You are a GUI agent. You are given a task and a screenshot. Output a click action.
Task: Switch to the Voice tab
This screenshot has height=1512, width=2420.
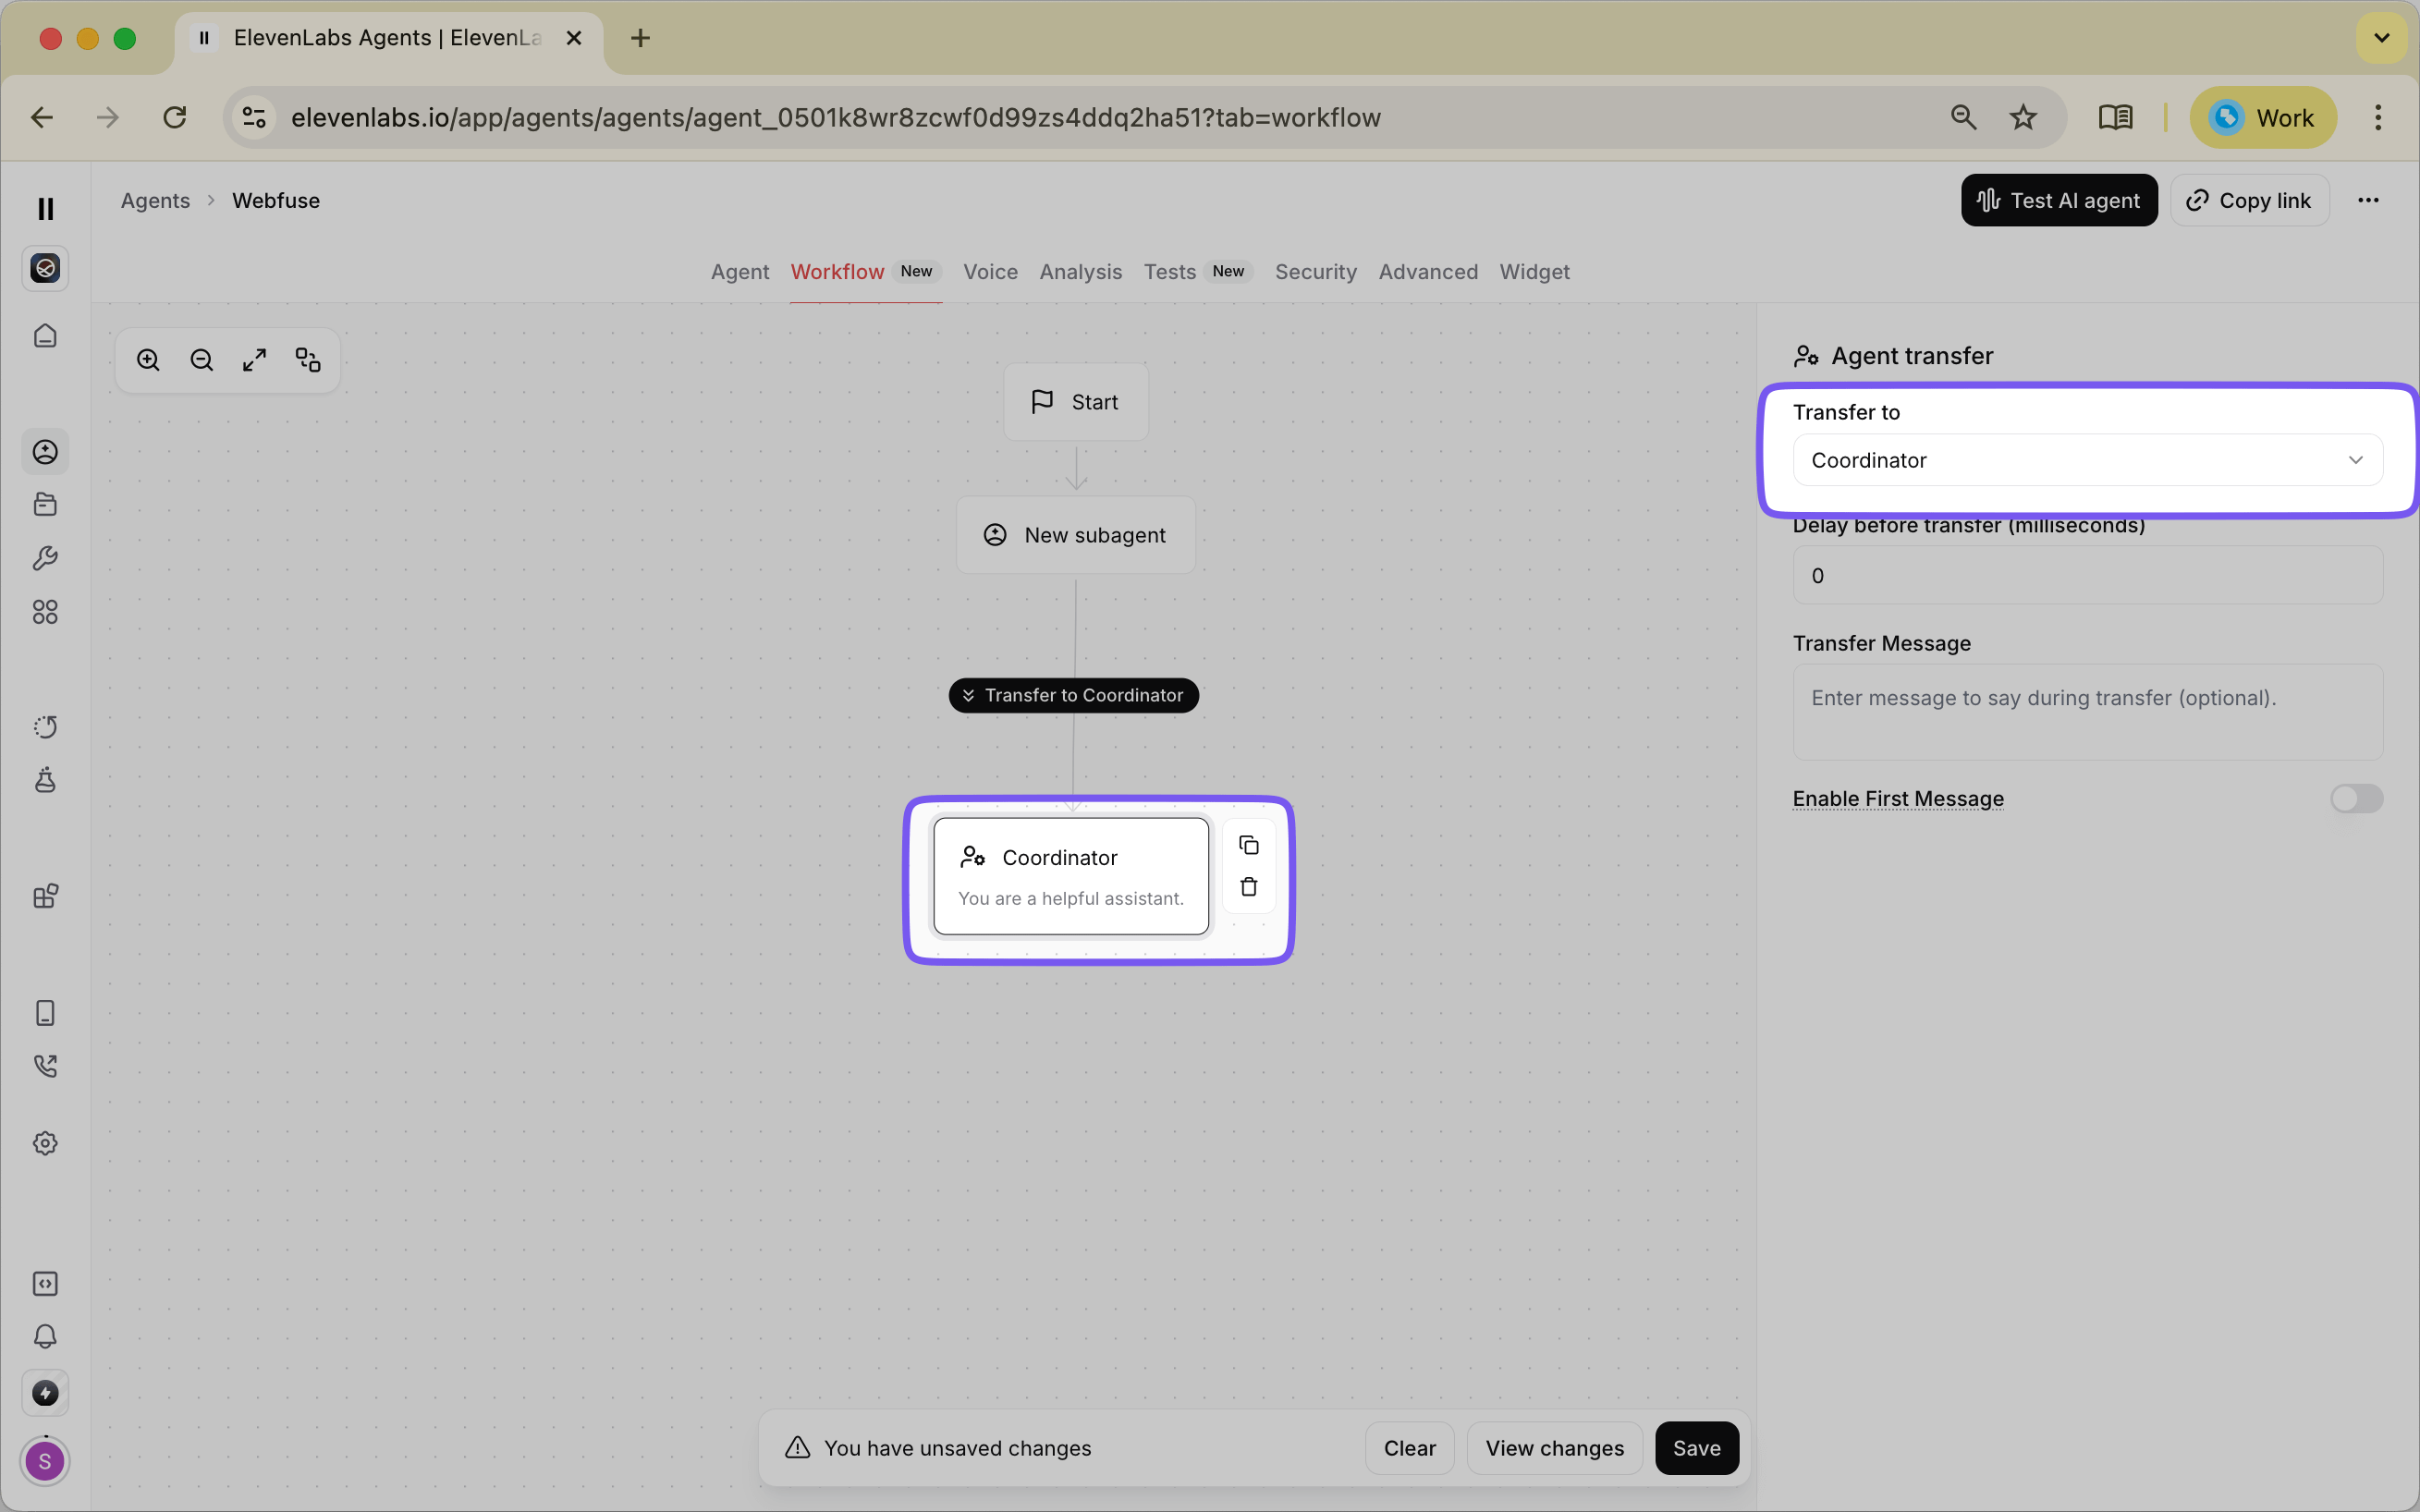coord(990,272)
